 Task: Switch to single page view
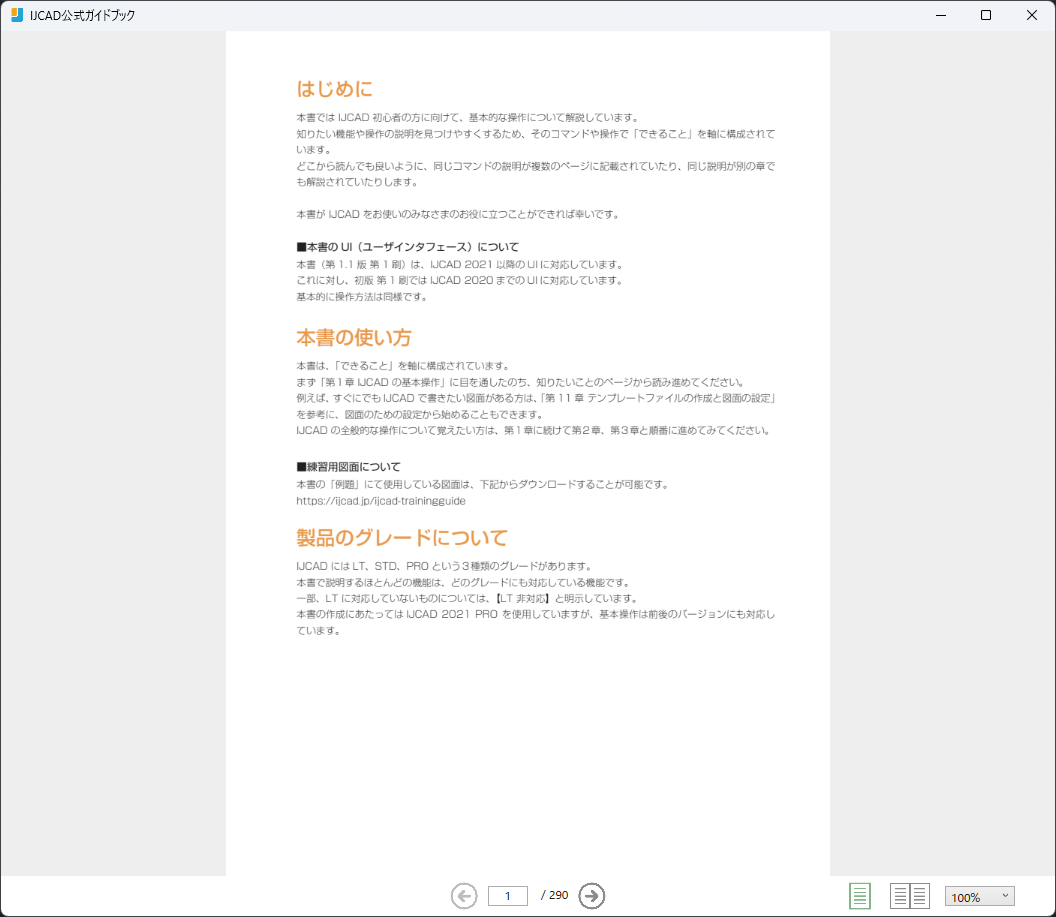tap(859, 896)
